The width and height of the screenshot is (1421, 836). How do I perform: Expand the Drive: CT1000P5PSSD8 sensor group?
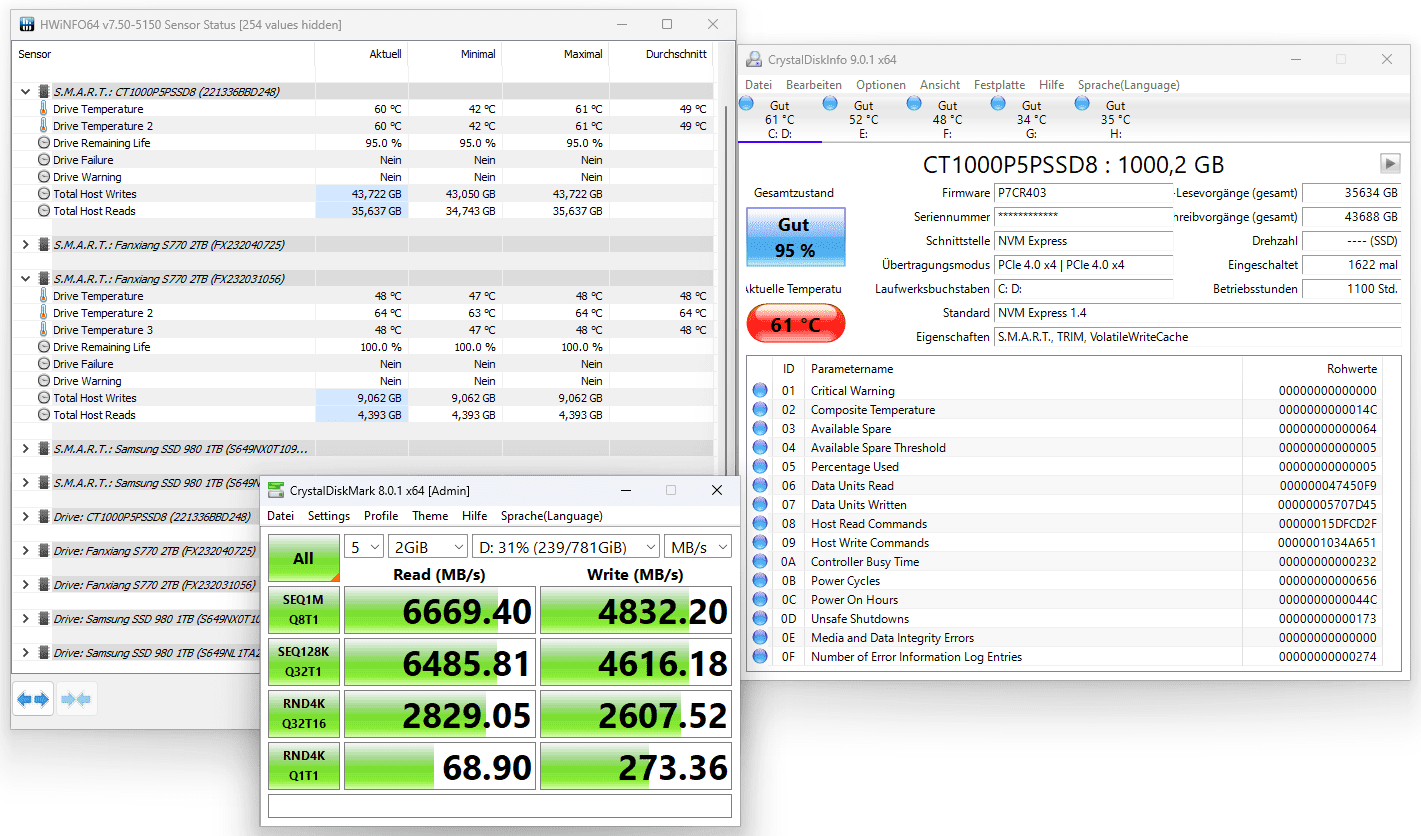pos(25,517)
